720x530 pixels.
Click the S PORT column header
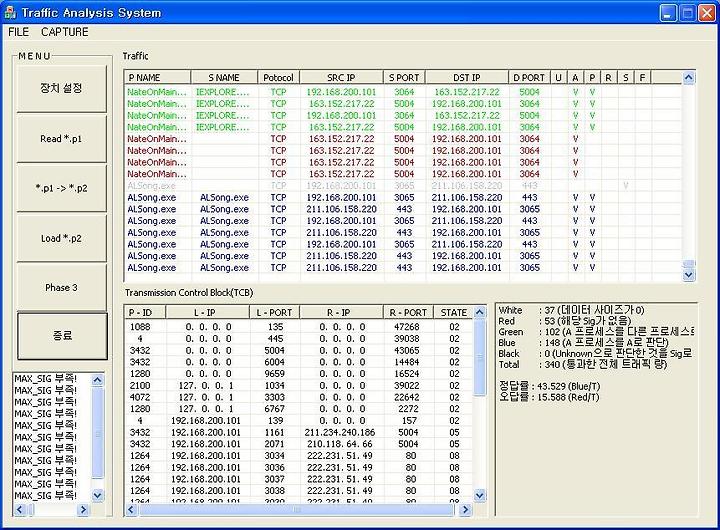(x=404, y=78)
